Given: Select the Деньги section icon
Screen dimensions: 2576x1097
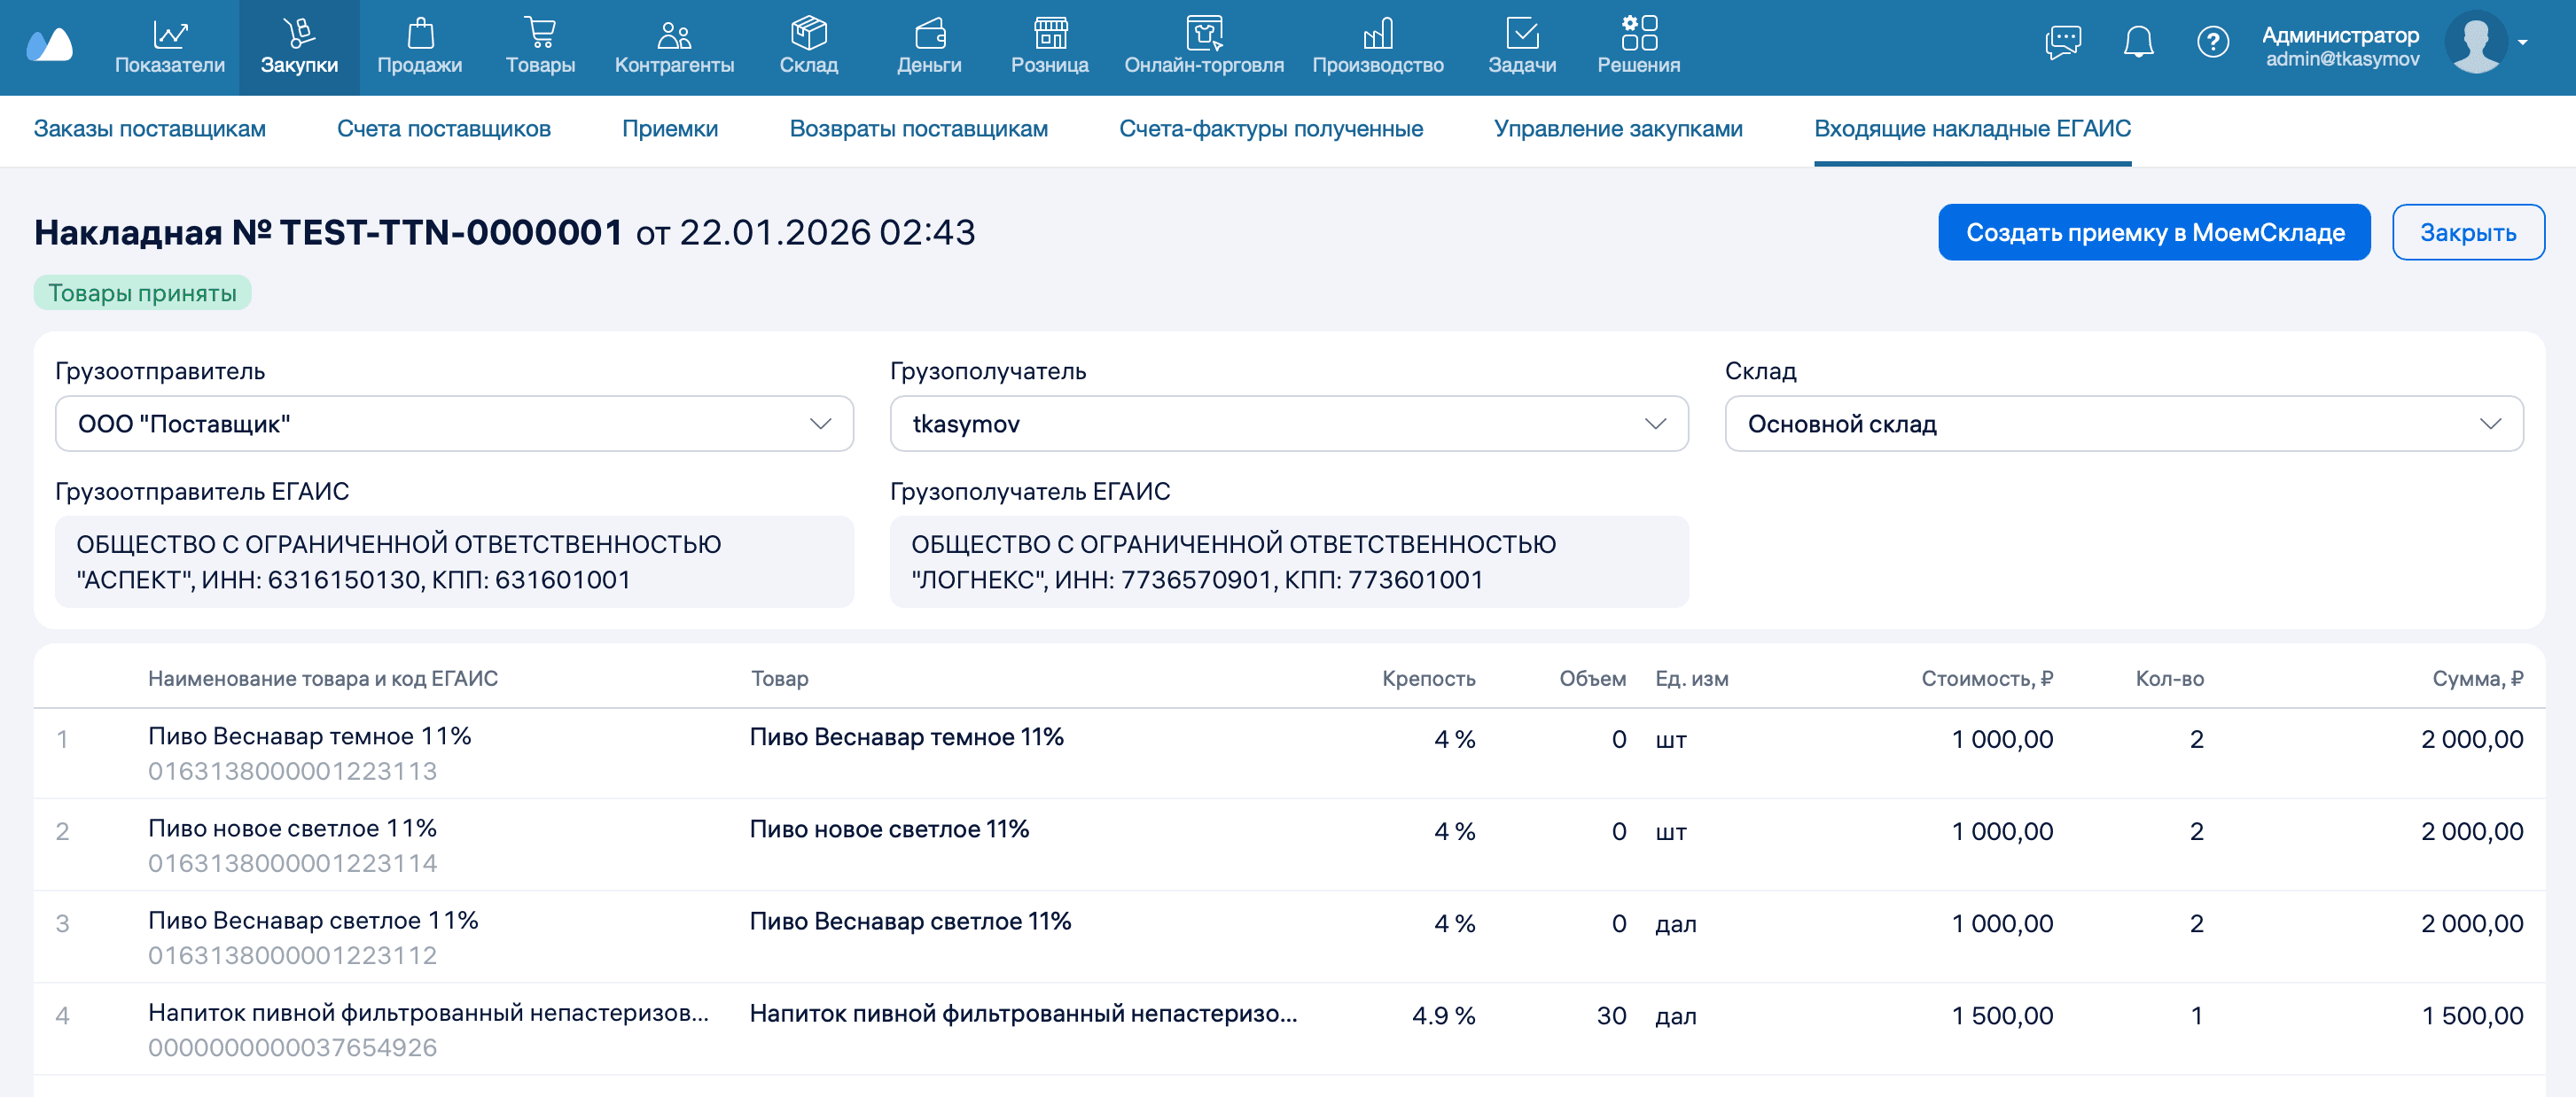Looking at the screenshot, I should click(x=930, y=33).
